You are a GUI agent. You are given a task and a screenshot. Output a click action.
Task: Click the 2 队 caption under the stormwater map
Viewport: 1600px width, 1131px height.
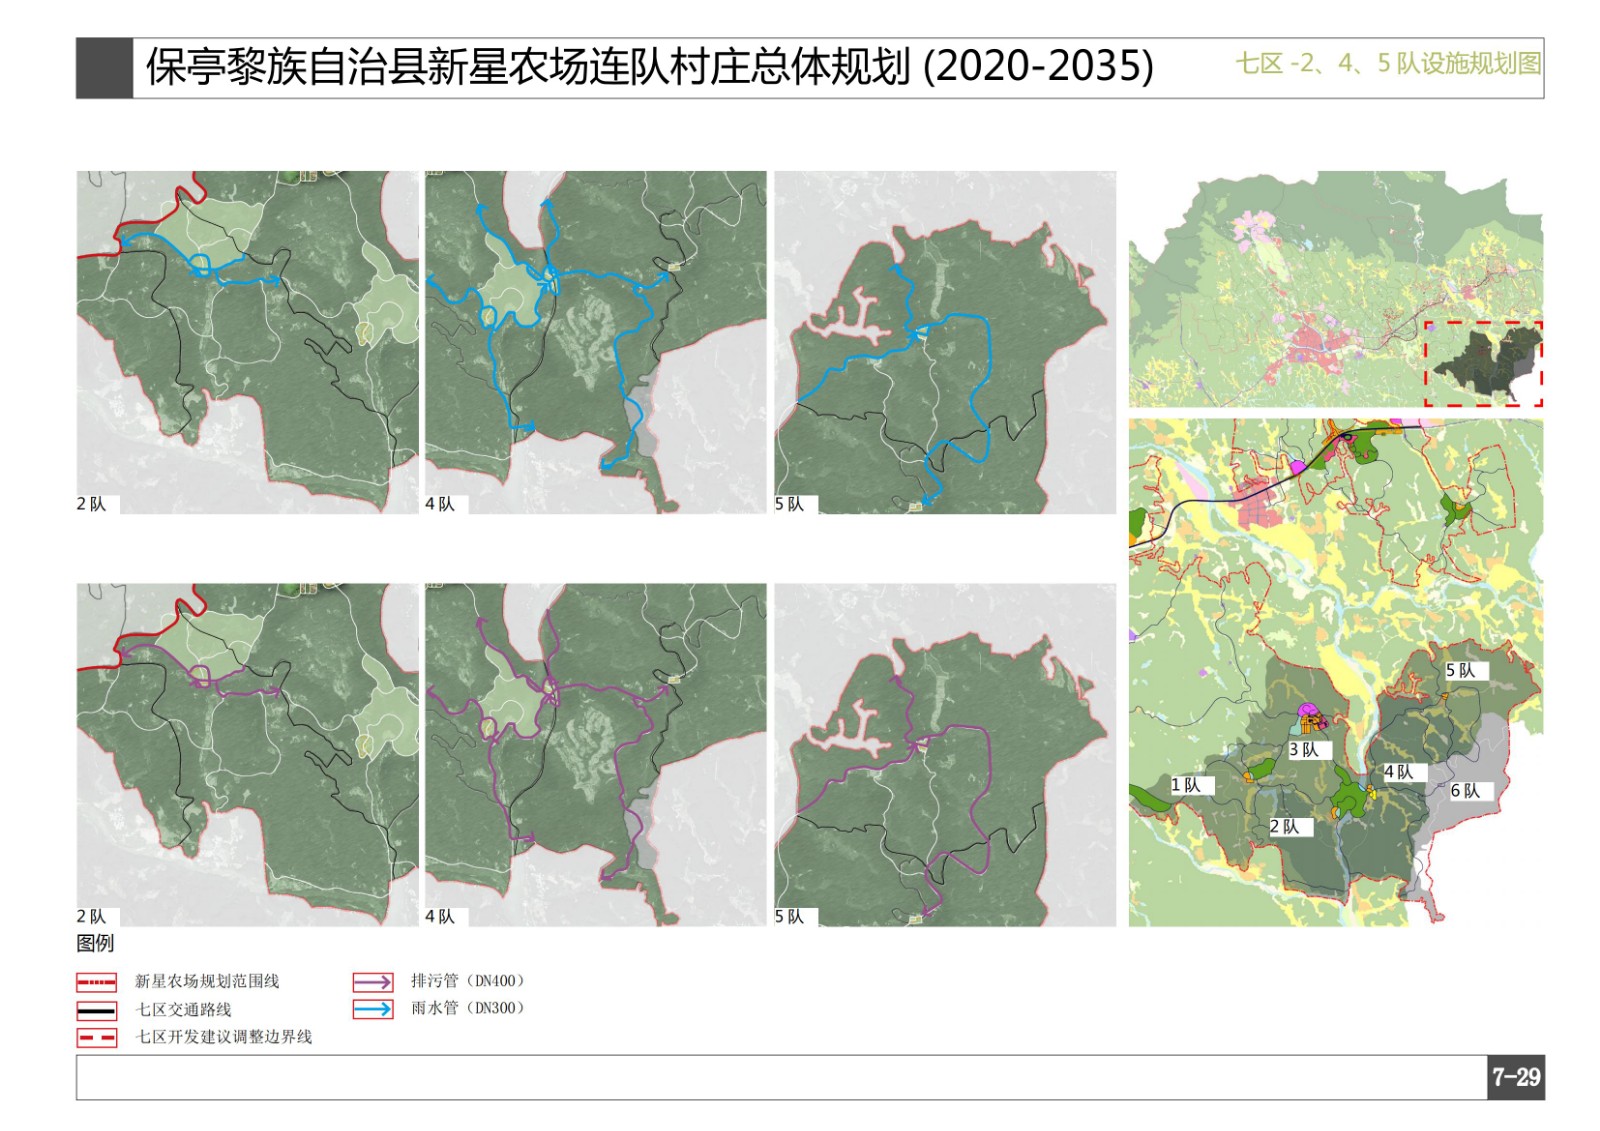(97, 505)
